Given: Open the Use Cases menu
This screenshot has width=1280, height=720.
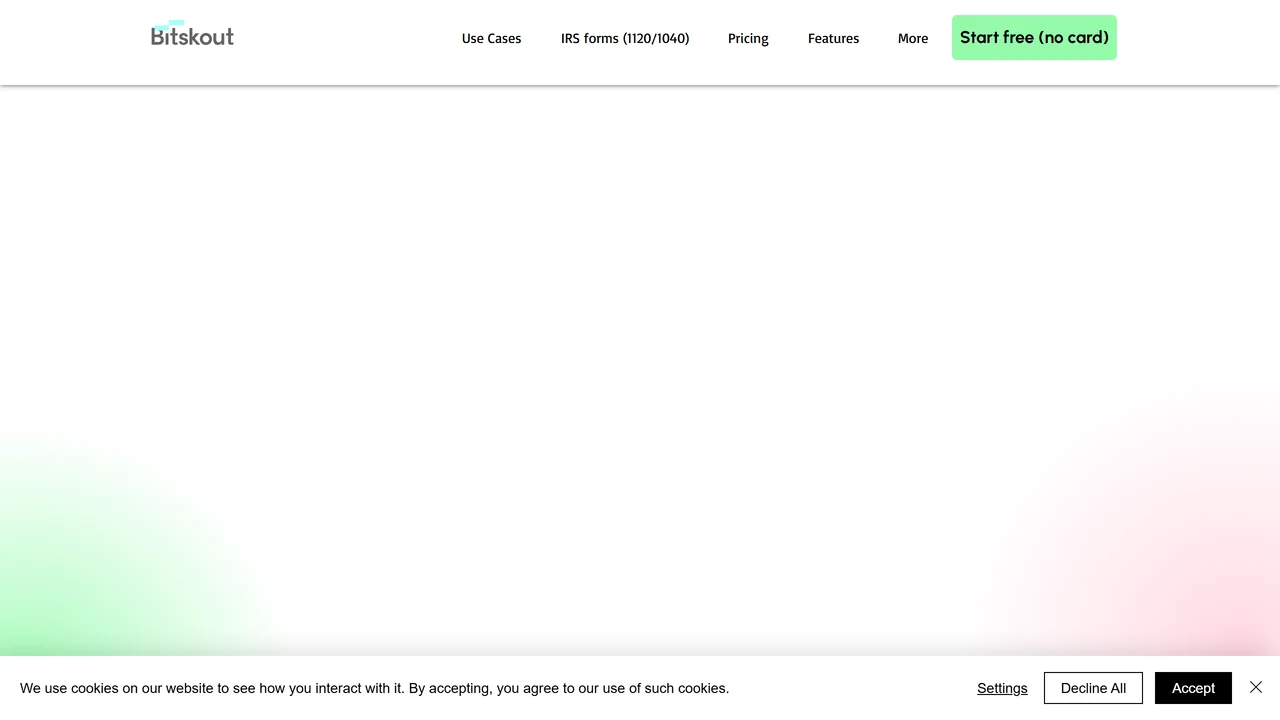Looking at the screenshot, I should click(x=491, y=38).
